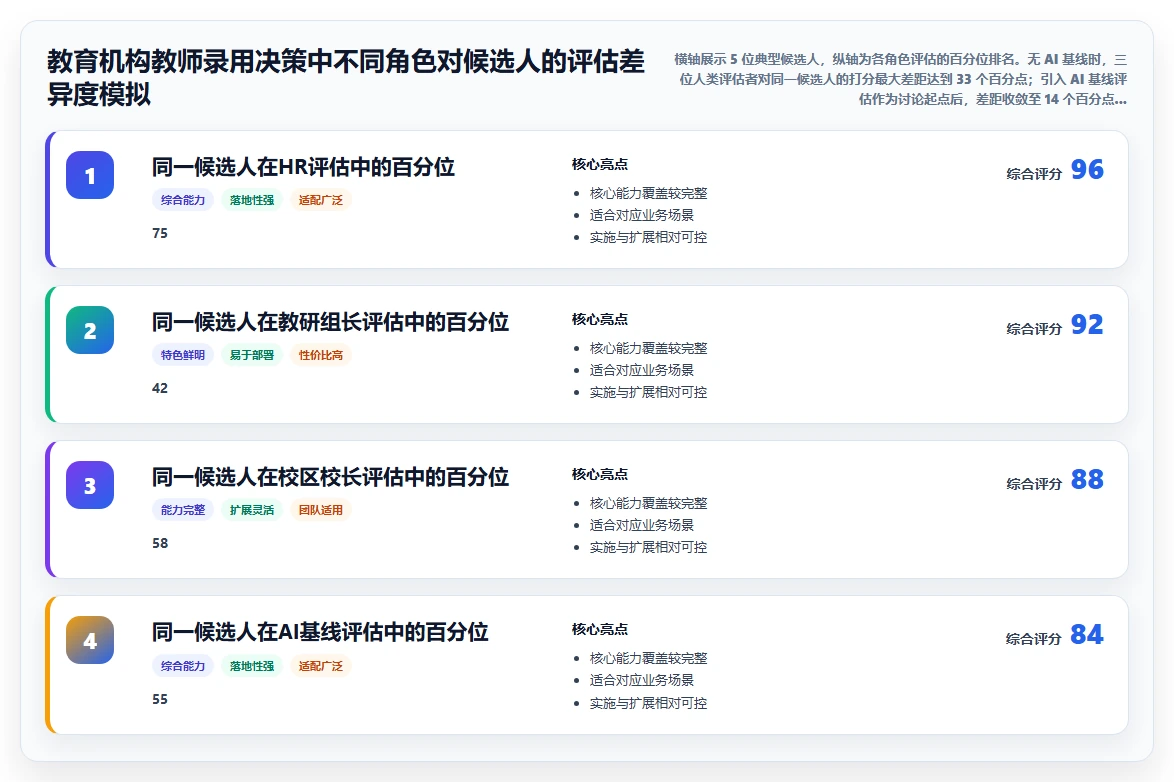Click the percentile value 58
Image resolution: width=1174 pixels, height=782 pixels.
coord(160,543)
